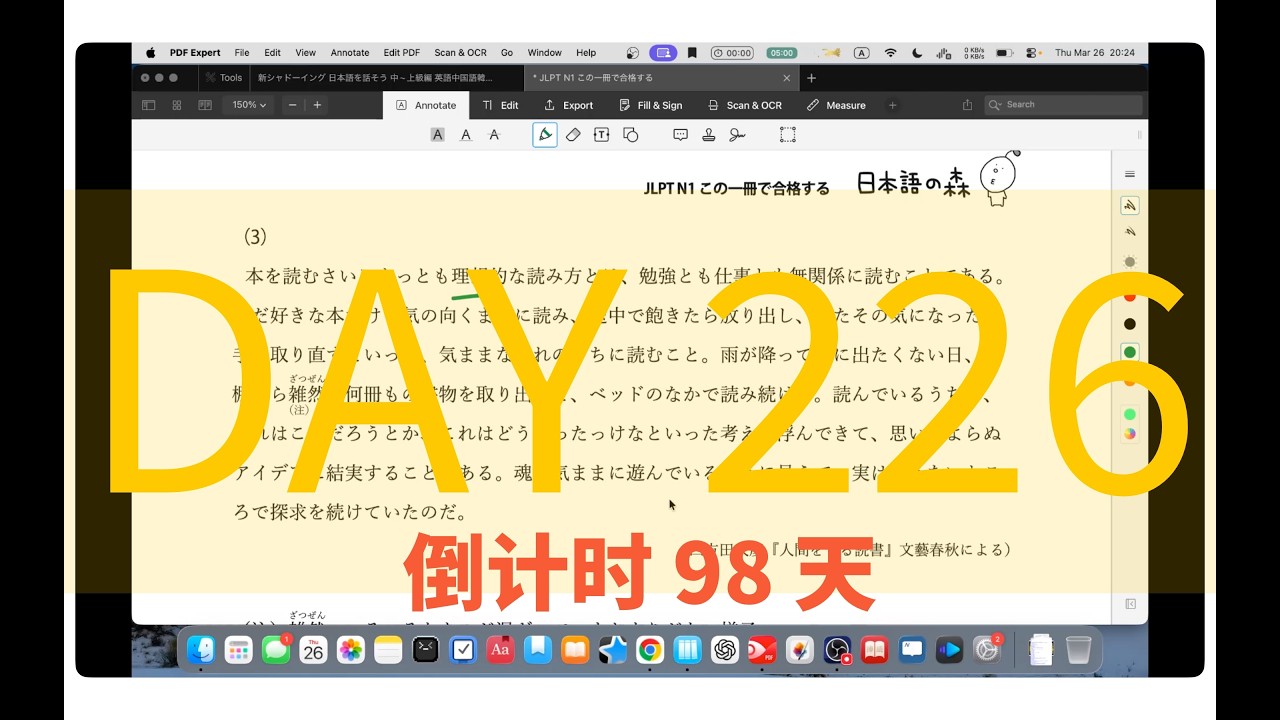This screenshot has height=720, width=1280.
Task: Switch to 新シャドーイング document tab
Action: 385,78
